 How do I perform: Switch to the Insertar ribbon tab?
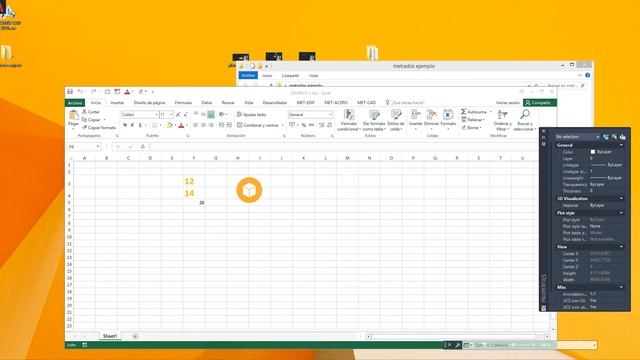(117, 103)
